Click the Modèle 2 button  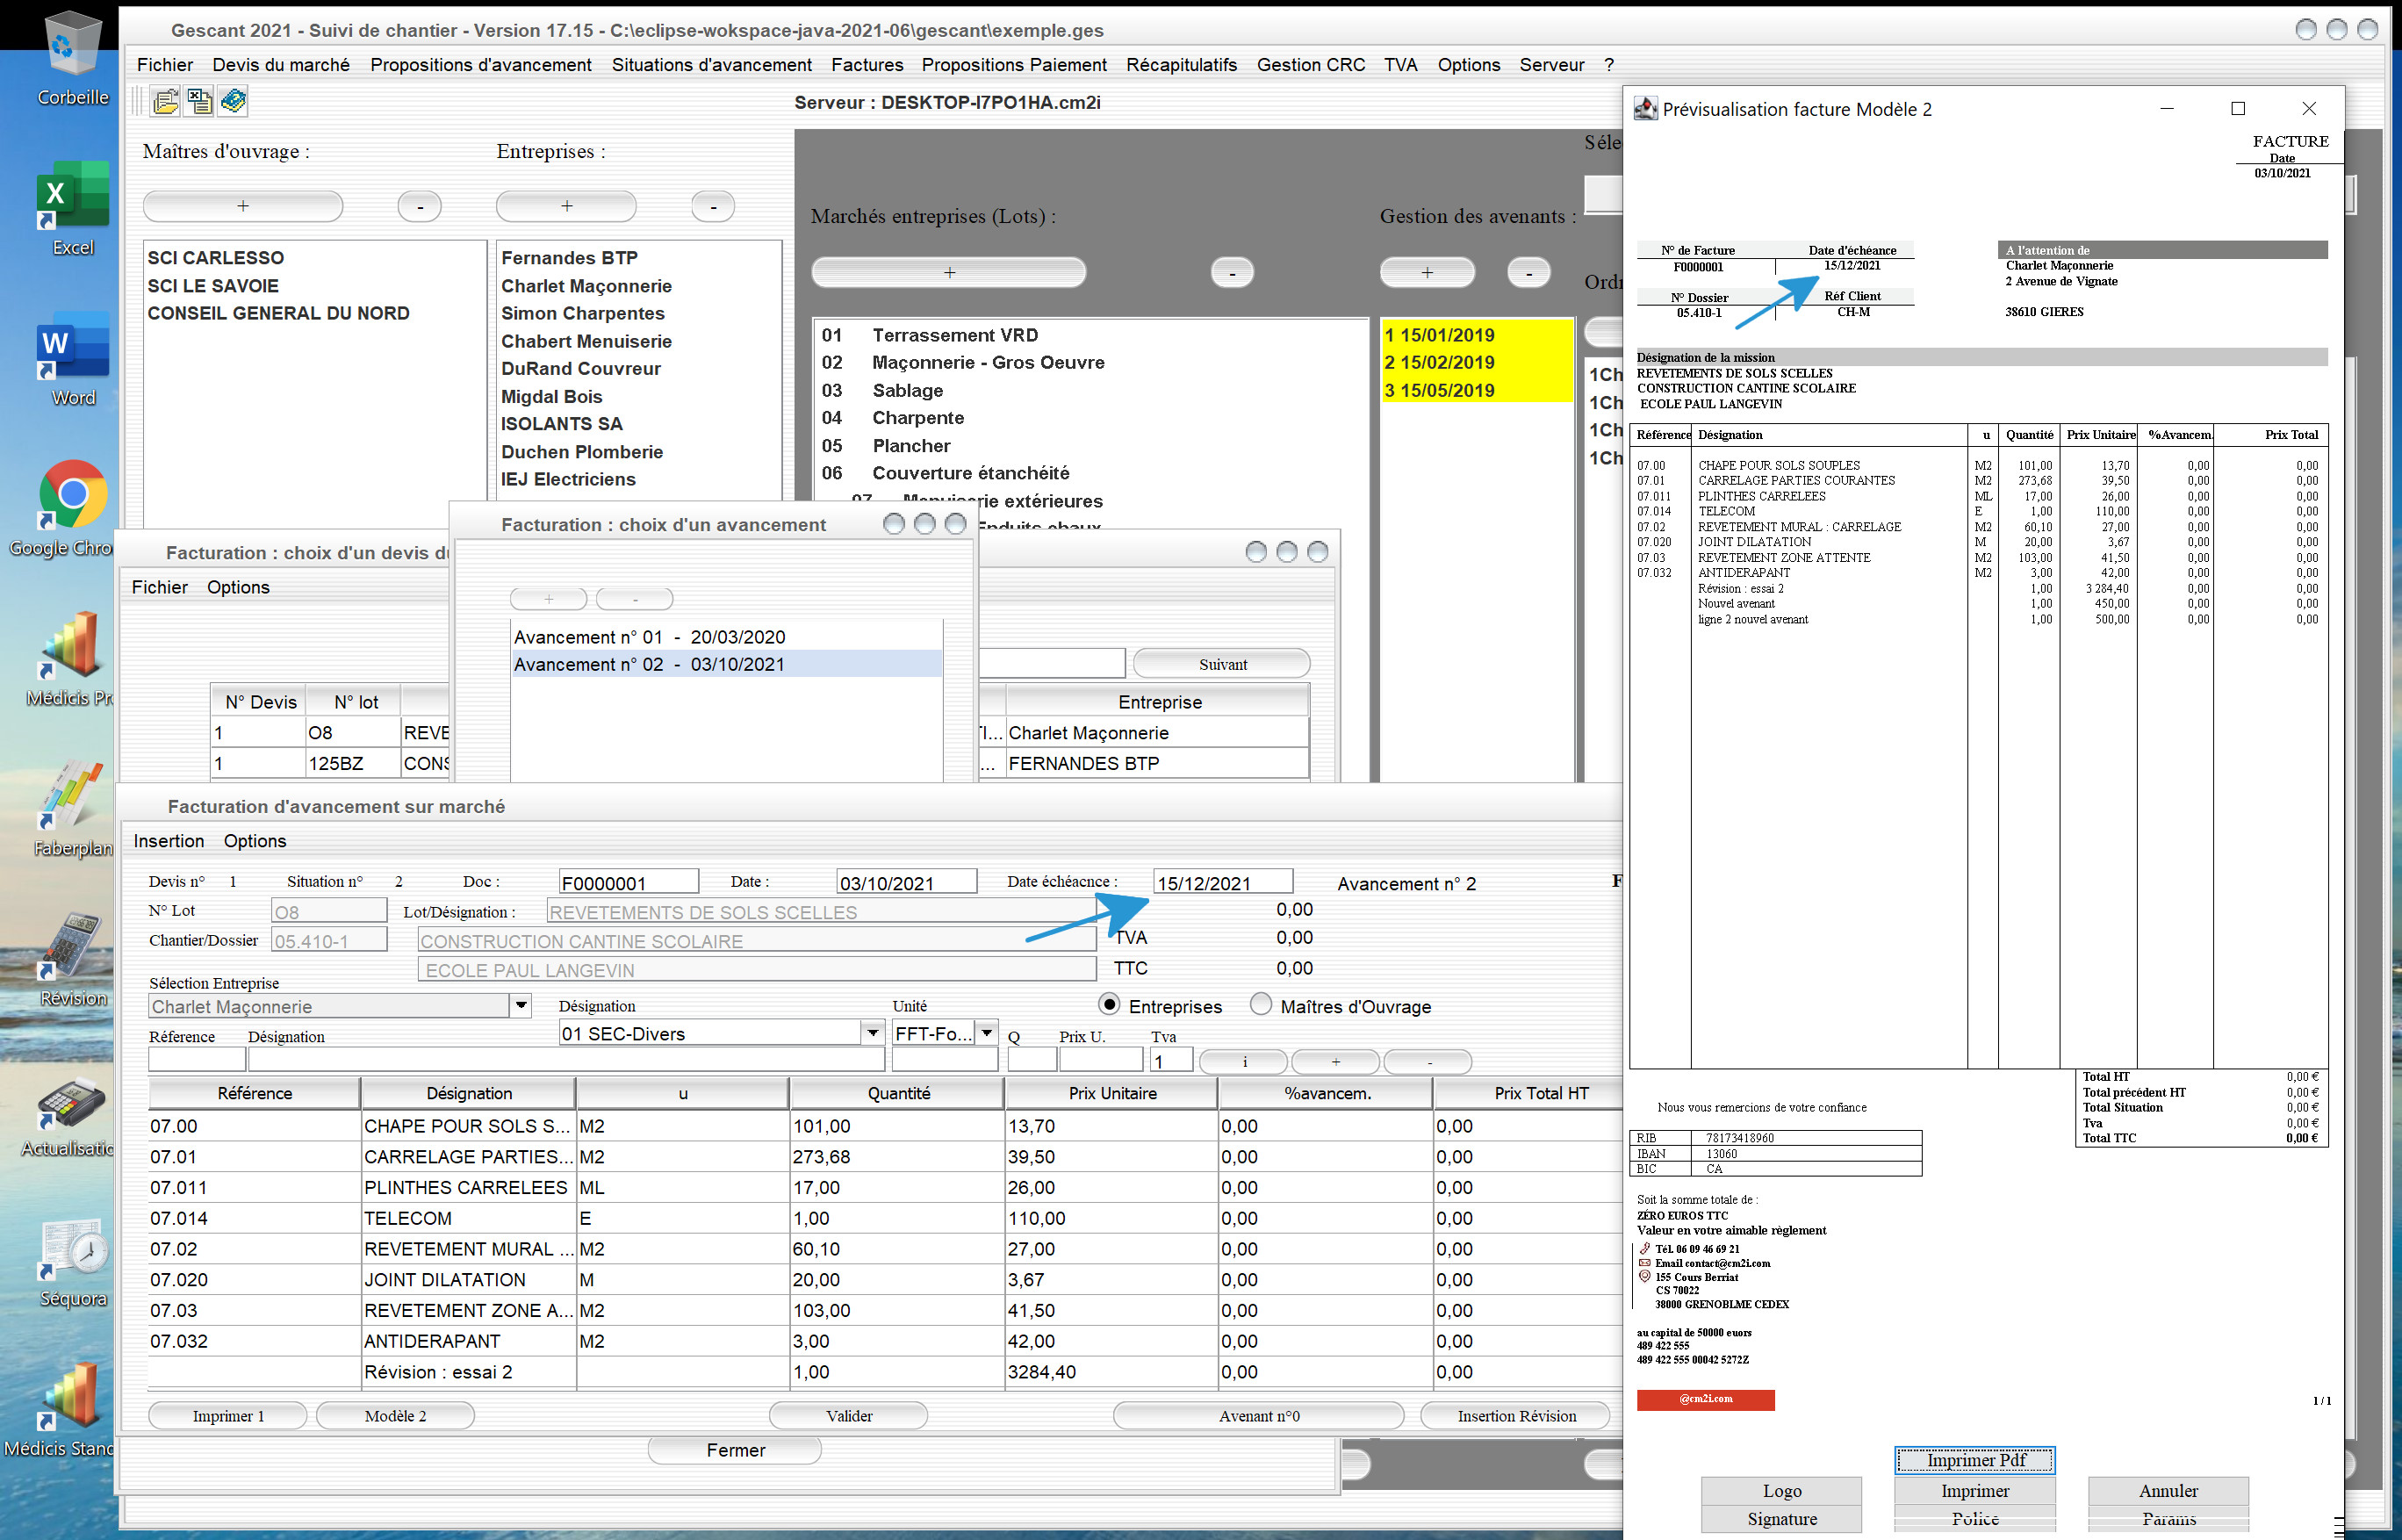tap(395, 1416)
